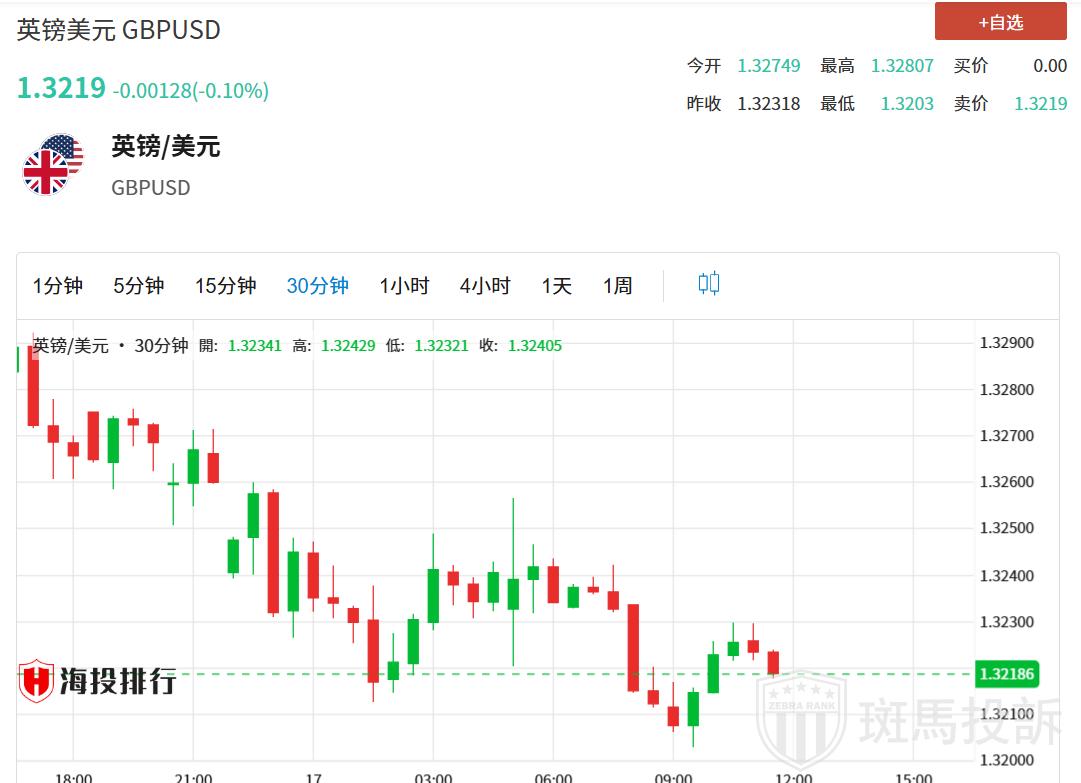Select the 5分钟 timeframe tab
Screen dimensions: 1081x783
[138, 286]
